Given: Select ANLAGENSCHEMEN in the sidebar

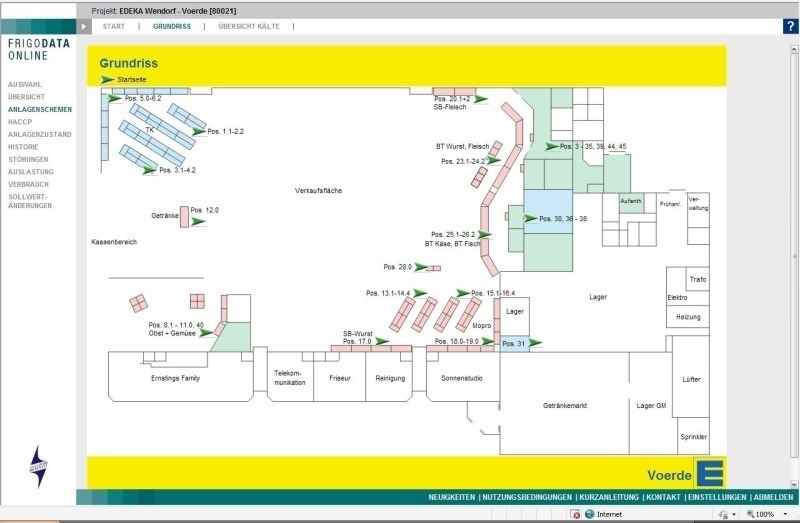Looking at the screenshot, I should 40,109.
